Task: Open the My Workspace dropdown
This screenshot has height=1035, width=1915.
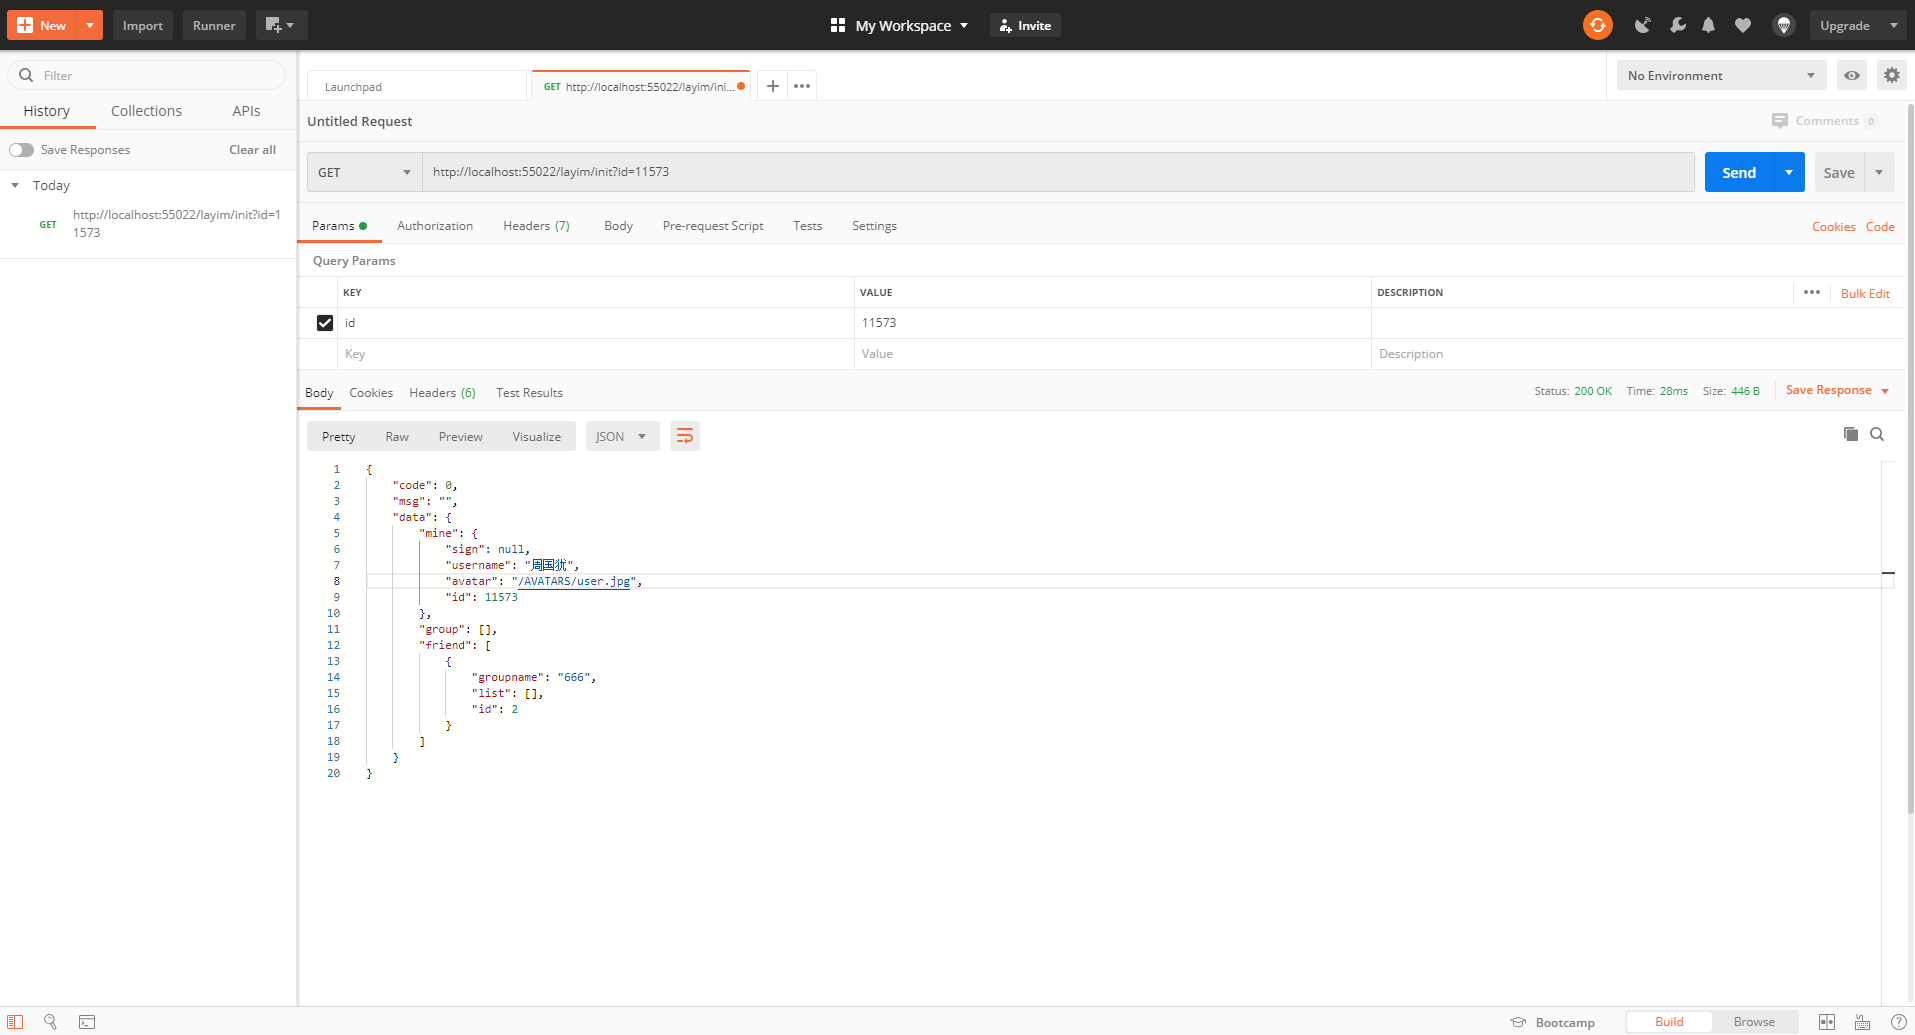Action: 899,25
